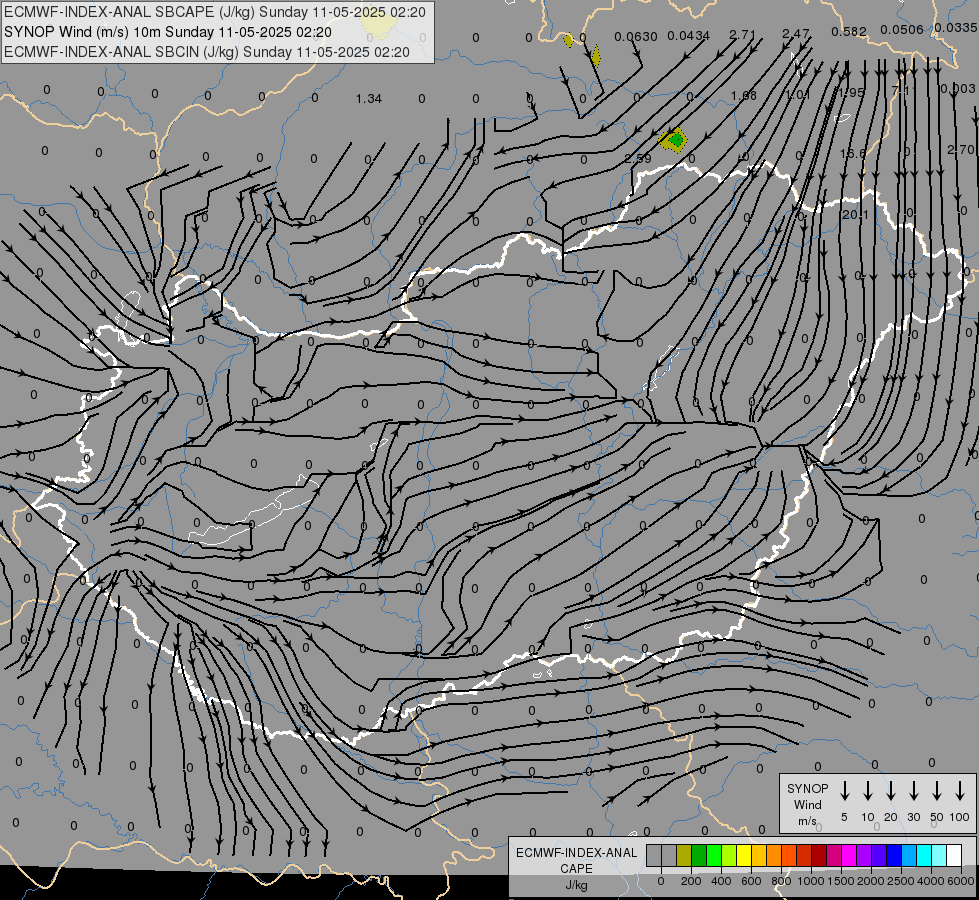Screen dimensions: 979x900
Task: Click the 50 m/s wind arrow in legend
Action: pos(937,791)
